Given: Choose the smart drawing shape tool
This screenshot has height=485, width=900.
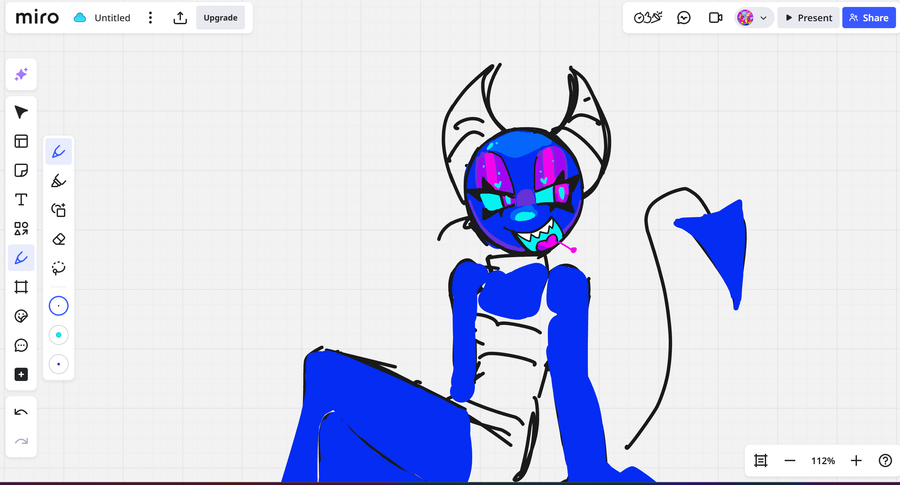Looking at the screenshot, I should [x=59, y=210].
